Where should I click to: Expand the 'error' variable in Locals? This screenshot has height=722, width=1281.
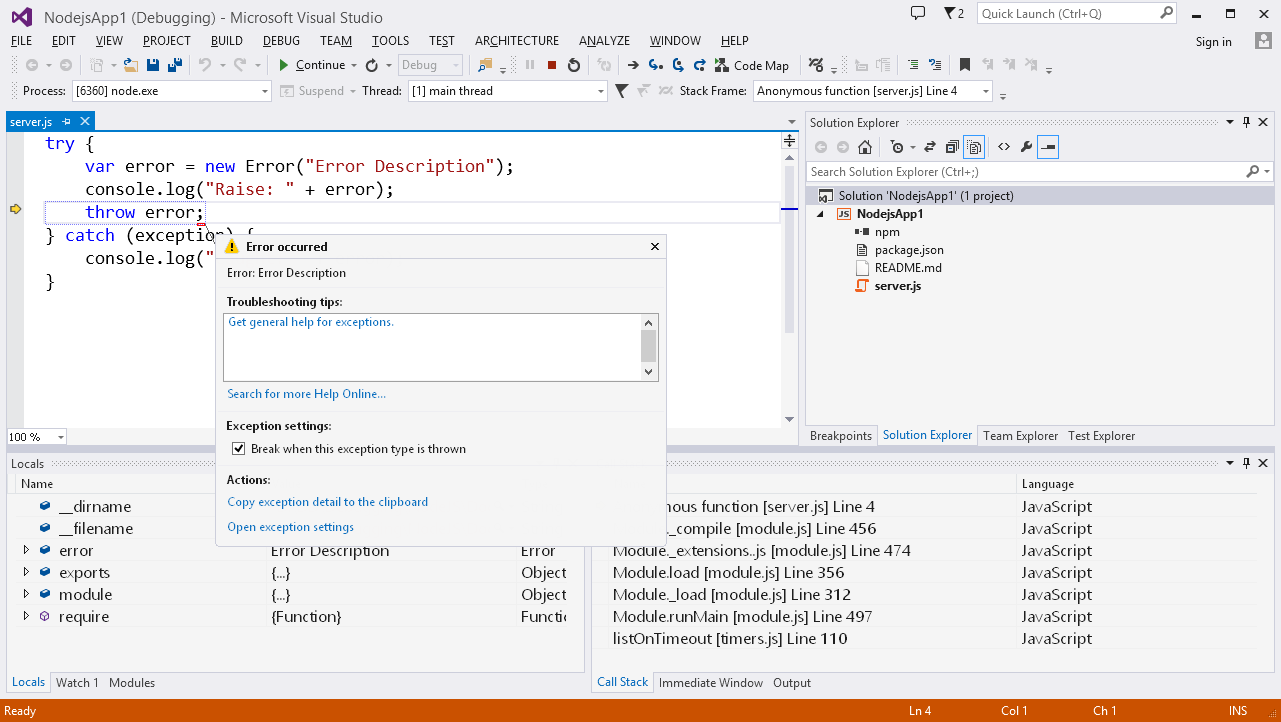[x=27, y=551]
